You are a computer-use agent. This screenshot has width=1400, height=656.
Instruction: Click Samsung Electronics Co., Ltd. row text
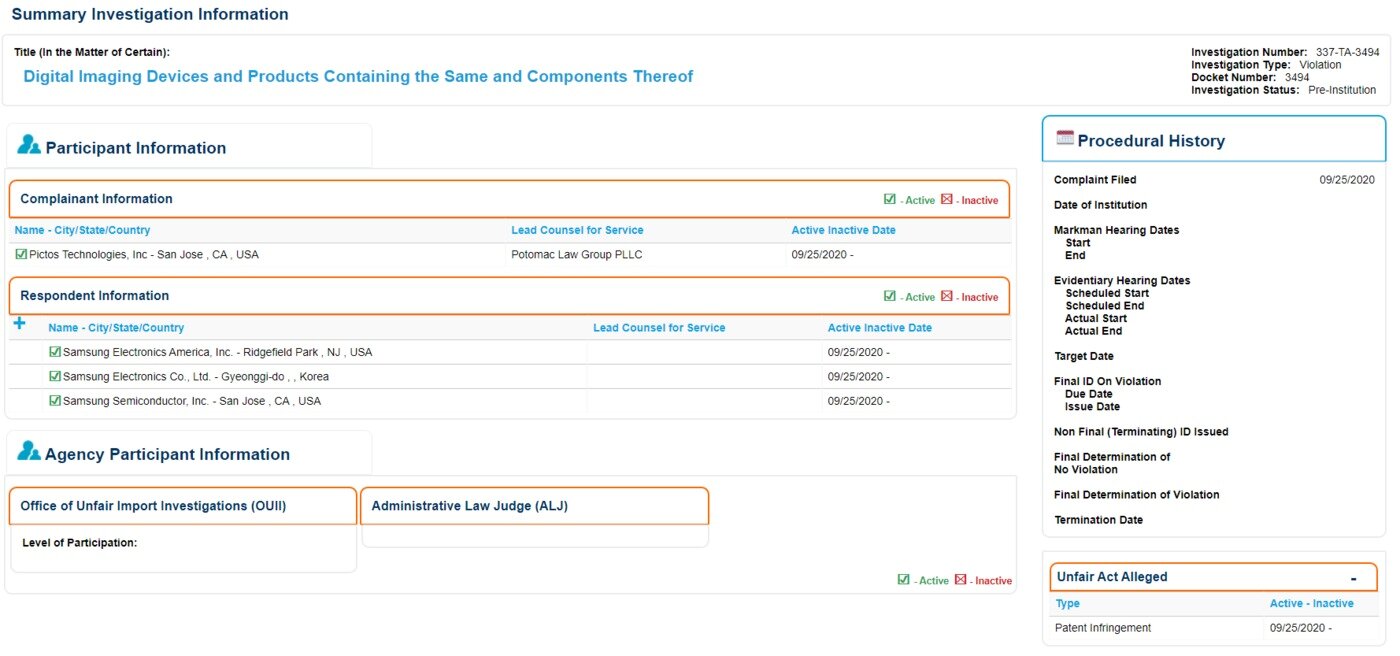pyautogui.click(x=196, y=377)
